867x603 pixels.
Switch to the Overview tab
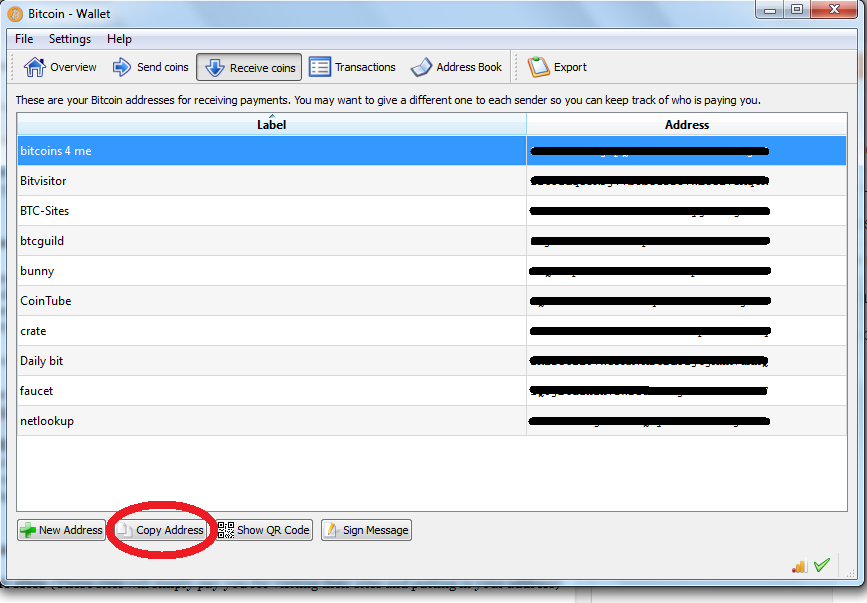click(60, 67)
